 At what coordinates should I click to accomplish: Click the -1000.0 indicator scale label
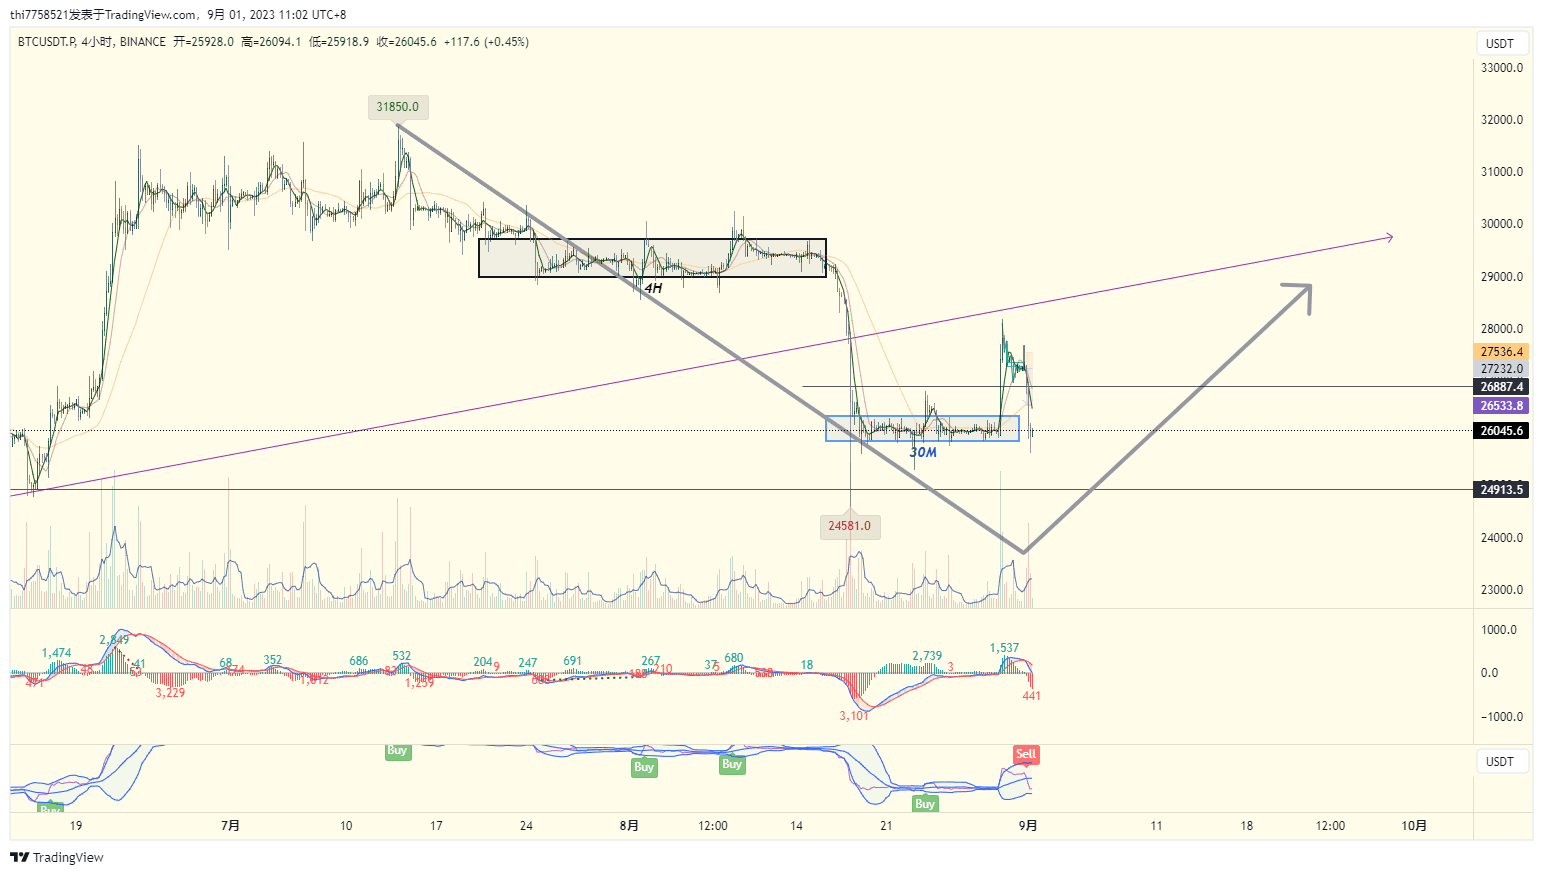tap(1500, 717)
